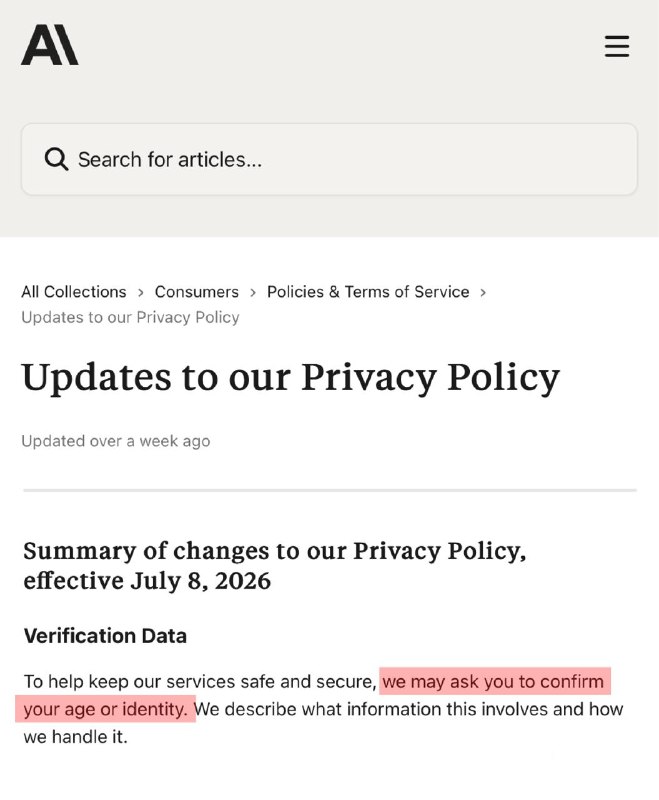Click highlighted text 'we may ask you to confirm'
The height and width of the screenshot is (800, 659).
[x=493, y=682]
